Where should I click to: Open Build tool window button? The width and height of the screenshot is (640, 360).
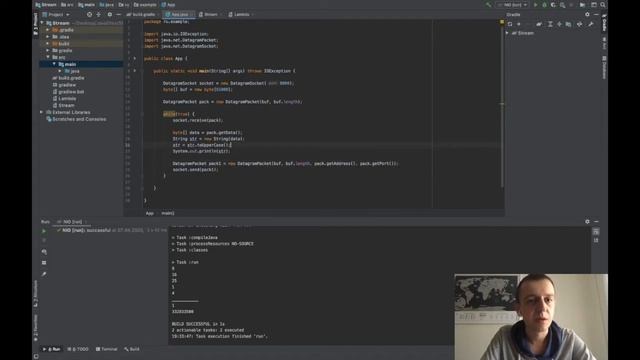click(132, 349)
